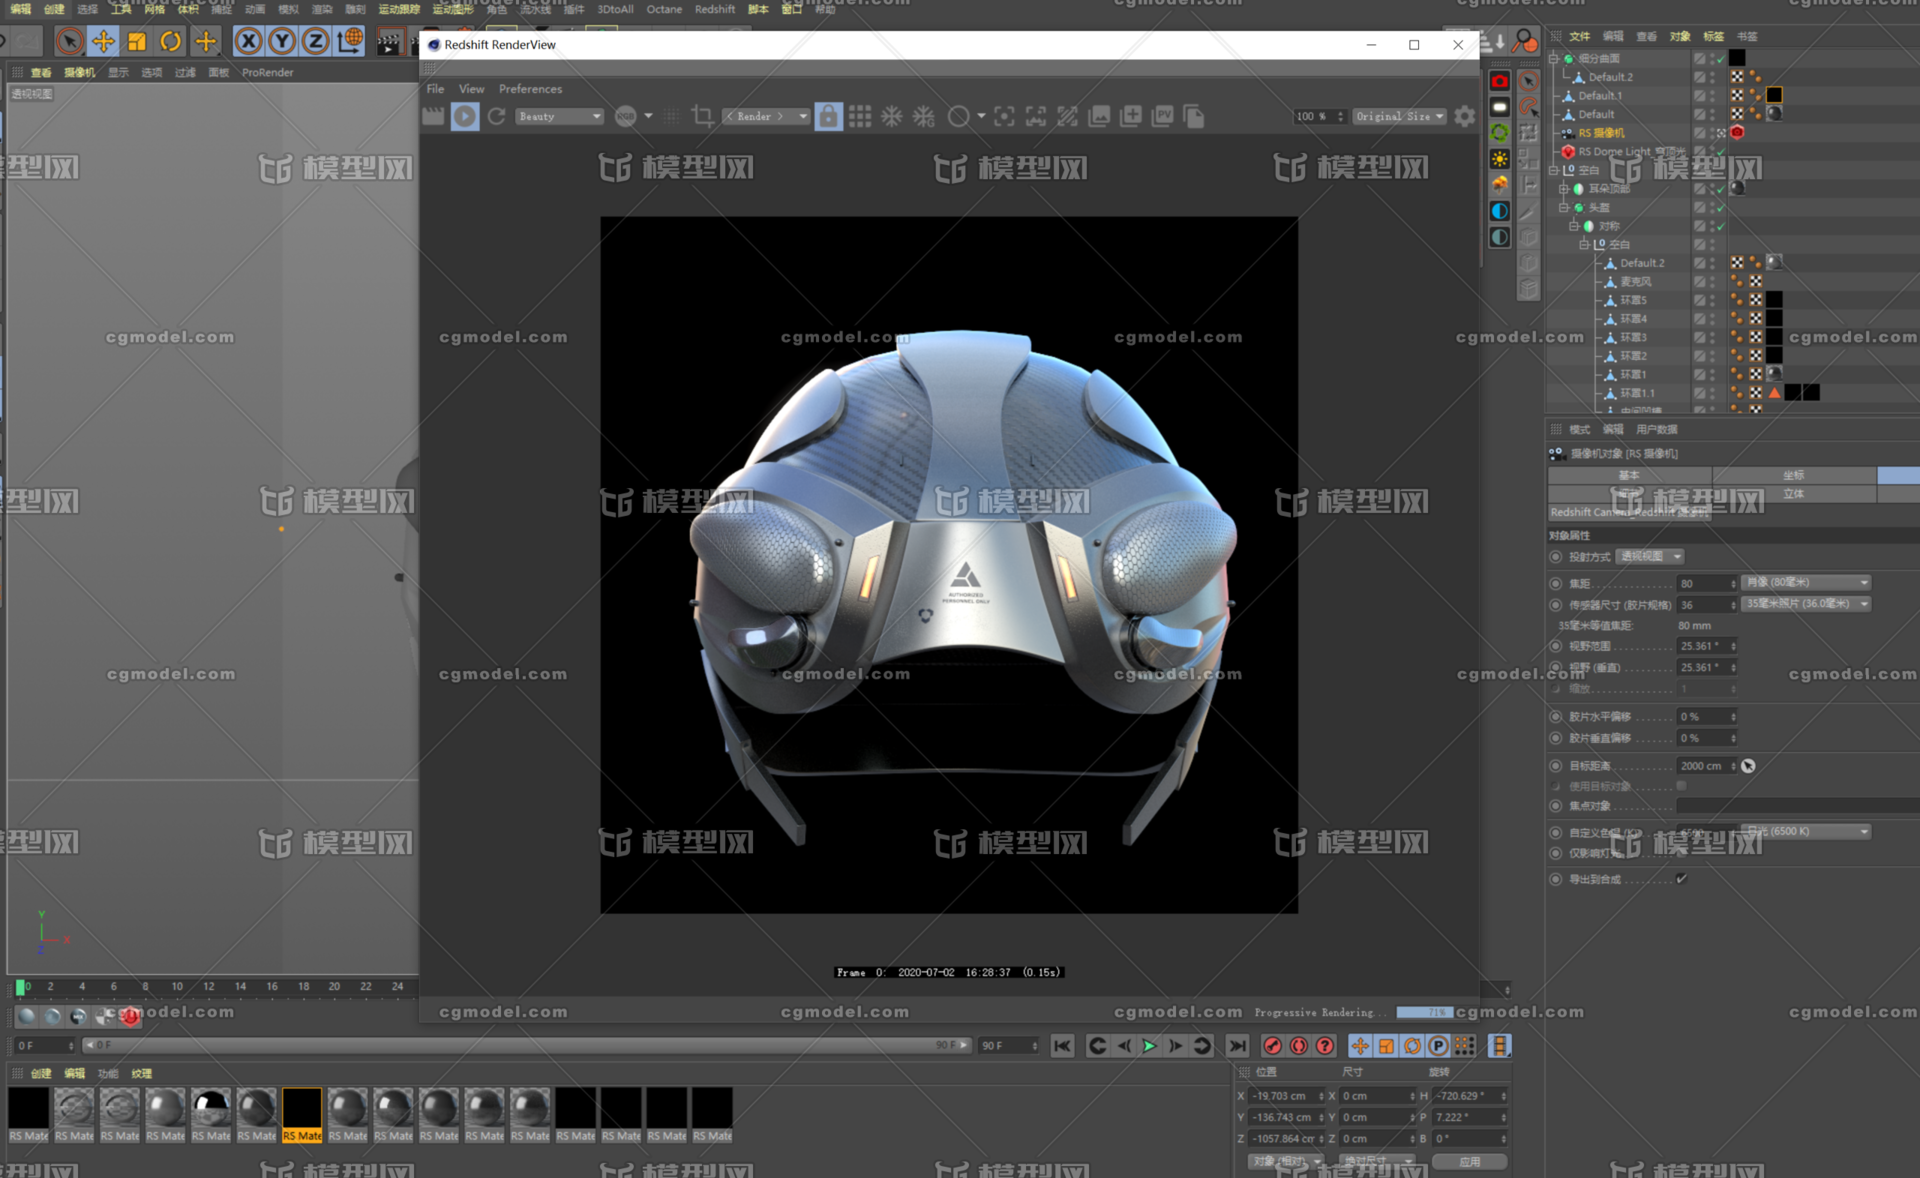Toggle the green checkmark beside RS Dome Light
This screenshot has height=1178, width=1920.
click(x=1720, y=152)
